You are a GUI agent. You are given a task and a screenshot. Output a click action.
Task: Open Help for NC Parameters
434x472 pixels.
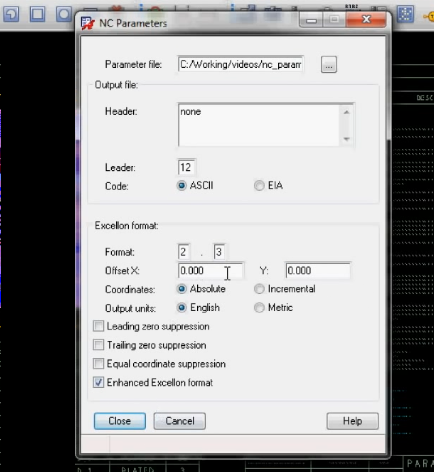pyautogui.click(x=353, y=421)
